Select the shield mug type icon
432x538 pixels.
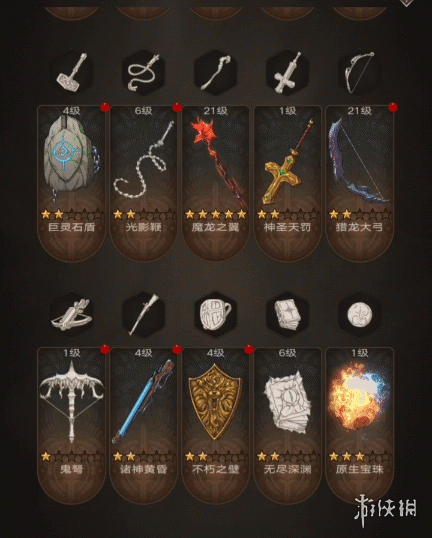click(215, 315)
